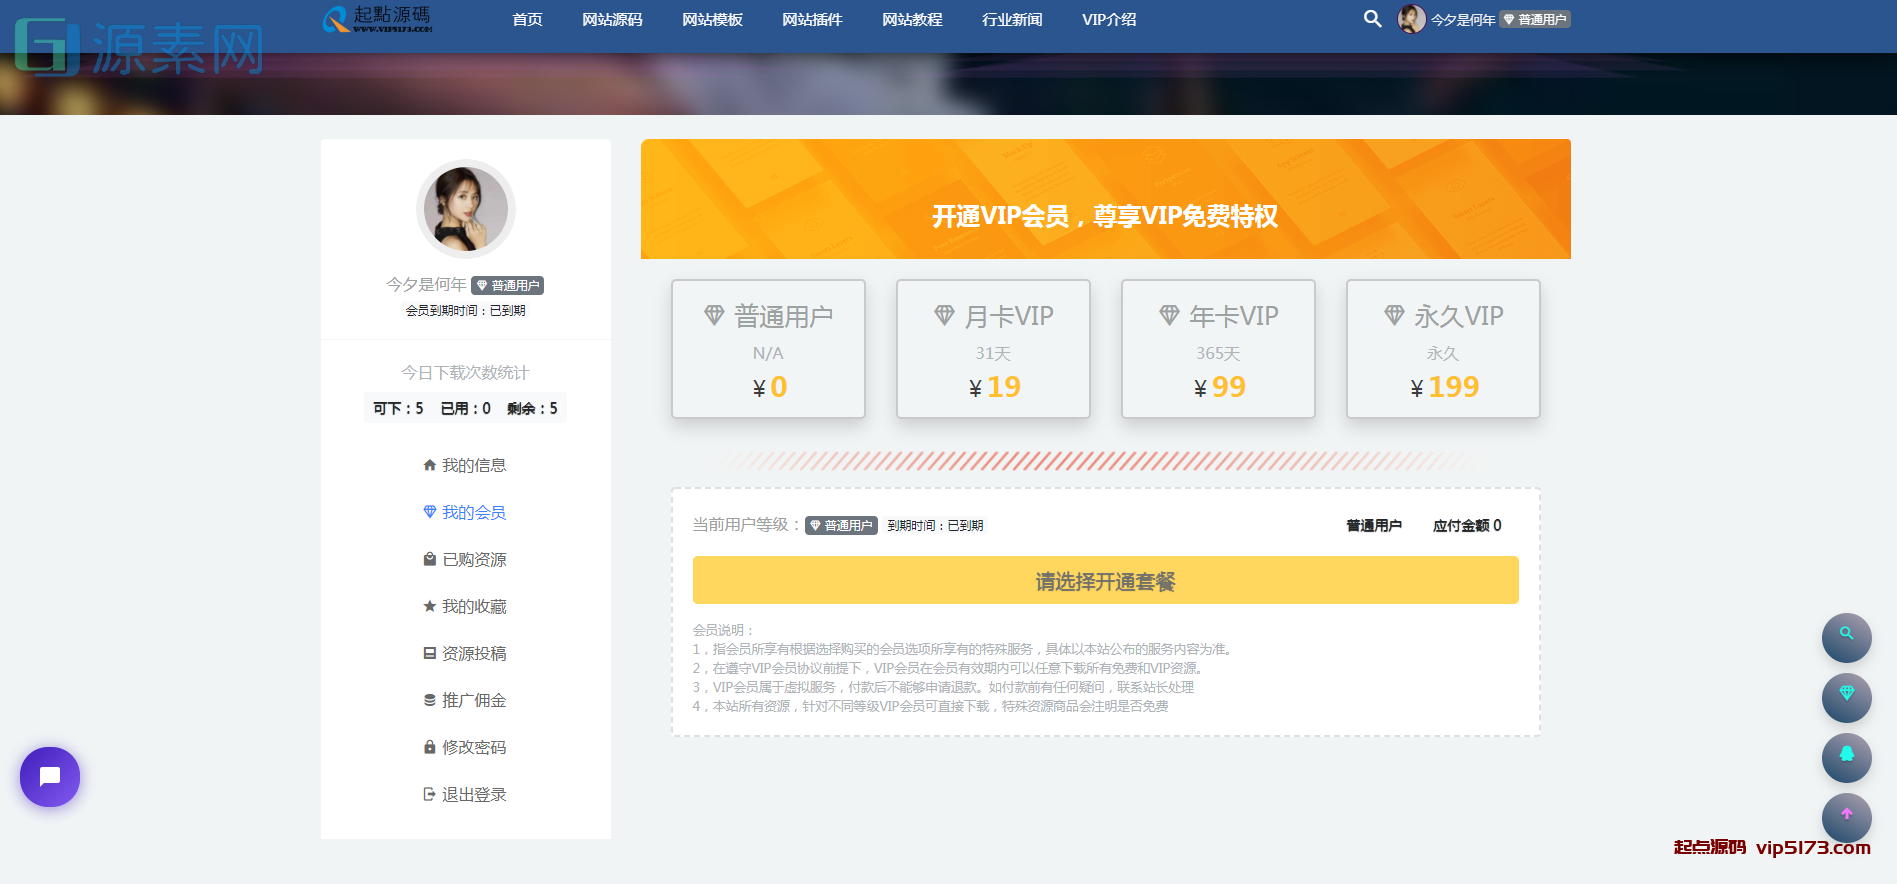1897x884 pixels.
Task: Open 行业新闻 navigation item
Action: coord(1012,19)
